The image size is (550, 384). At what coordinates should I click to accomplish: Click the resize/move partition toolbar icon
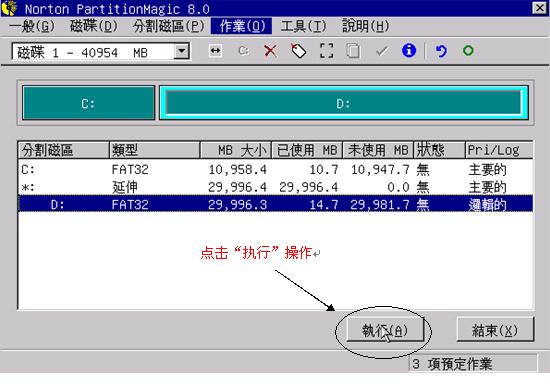[x=215, y=51]
